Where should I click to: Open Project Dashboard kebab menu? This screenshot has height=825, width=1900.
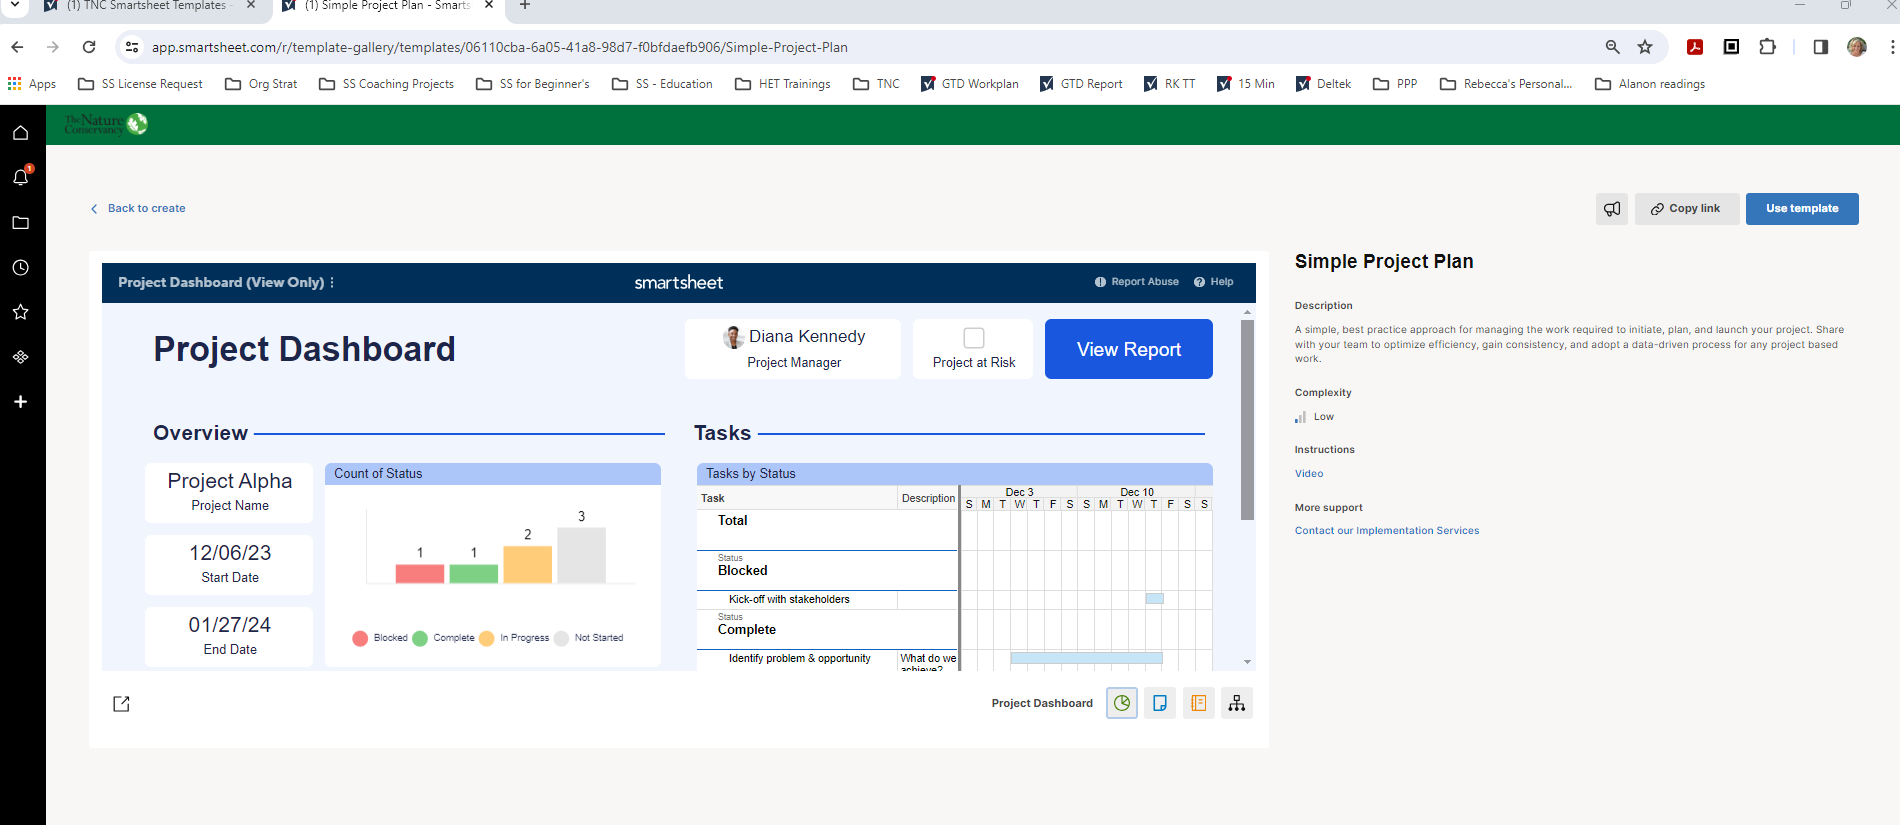pyautogui.click(x=332, y=283)
